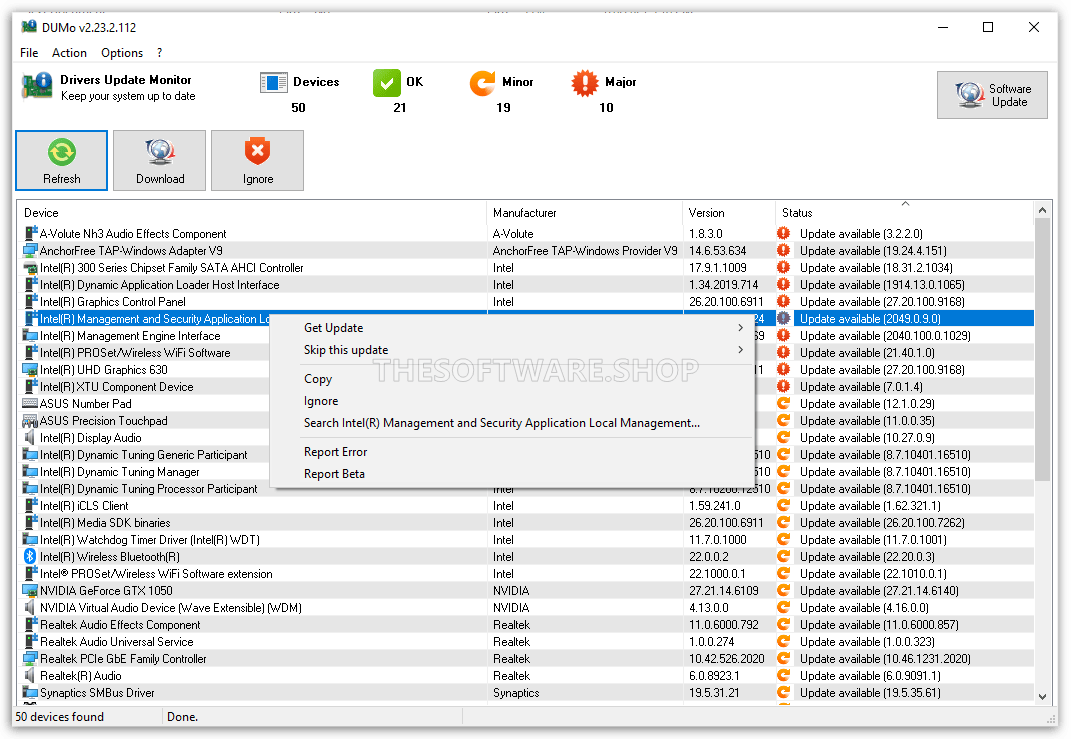Select the Realtek Audio Universal Service row
Screen dimensions: 1071x739
click(x=525, y=641)
